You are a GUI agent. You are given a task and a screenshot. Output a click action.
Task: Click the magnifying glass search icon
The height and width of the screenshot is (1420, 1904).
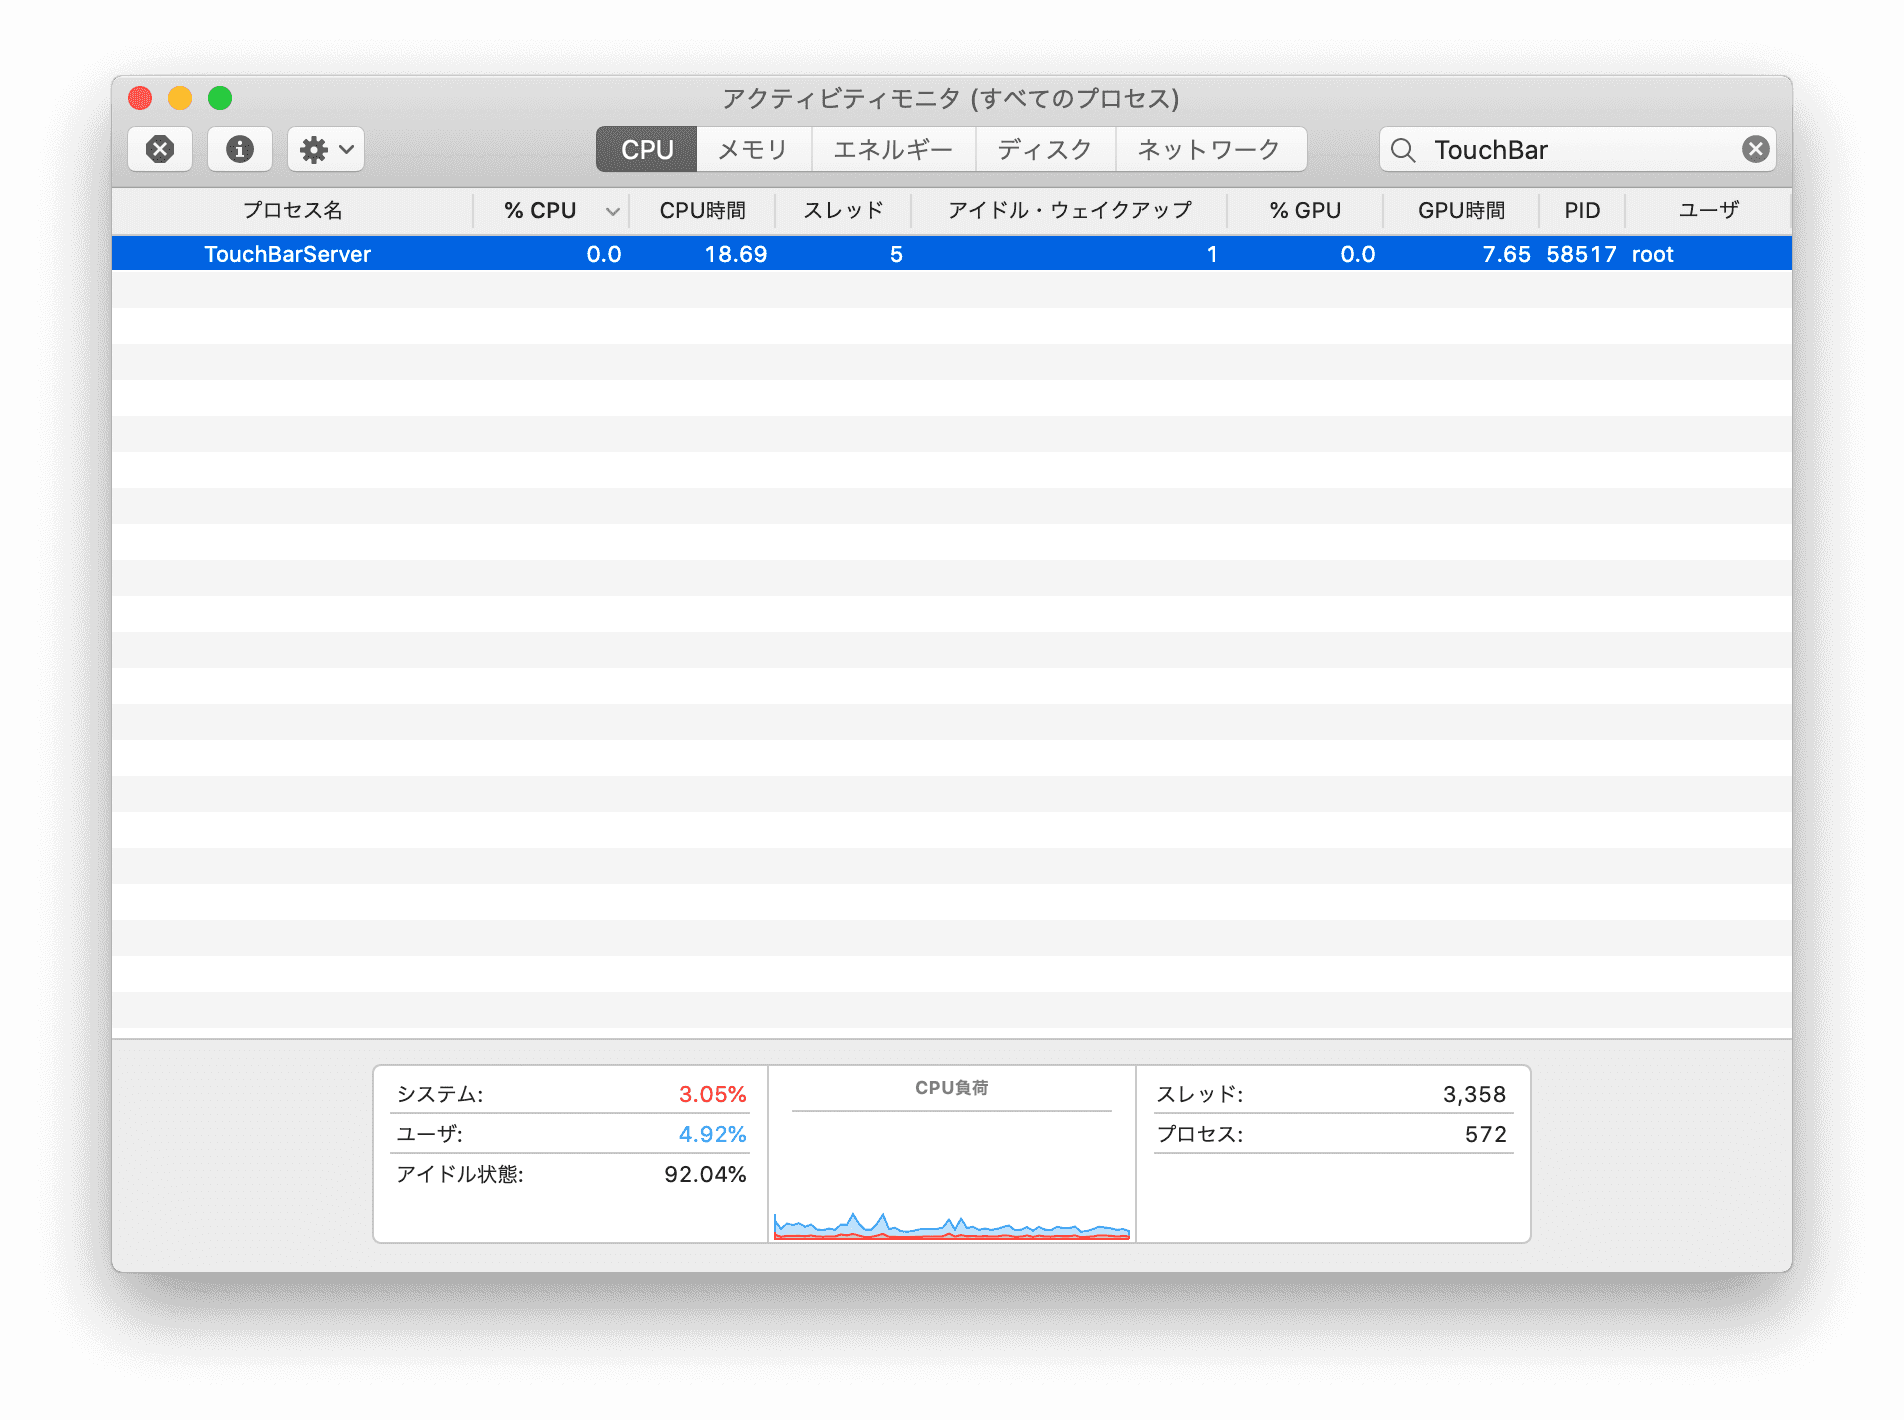[x=1403, y=150]
